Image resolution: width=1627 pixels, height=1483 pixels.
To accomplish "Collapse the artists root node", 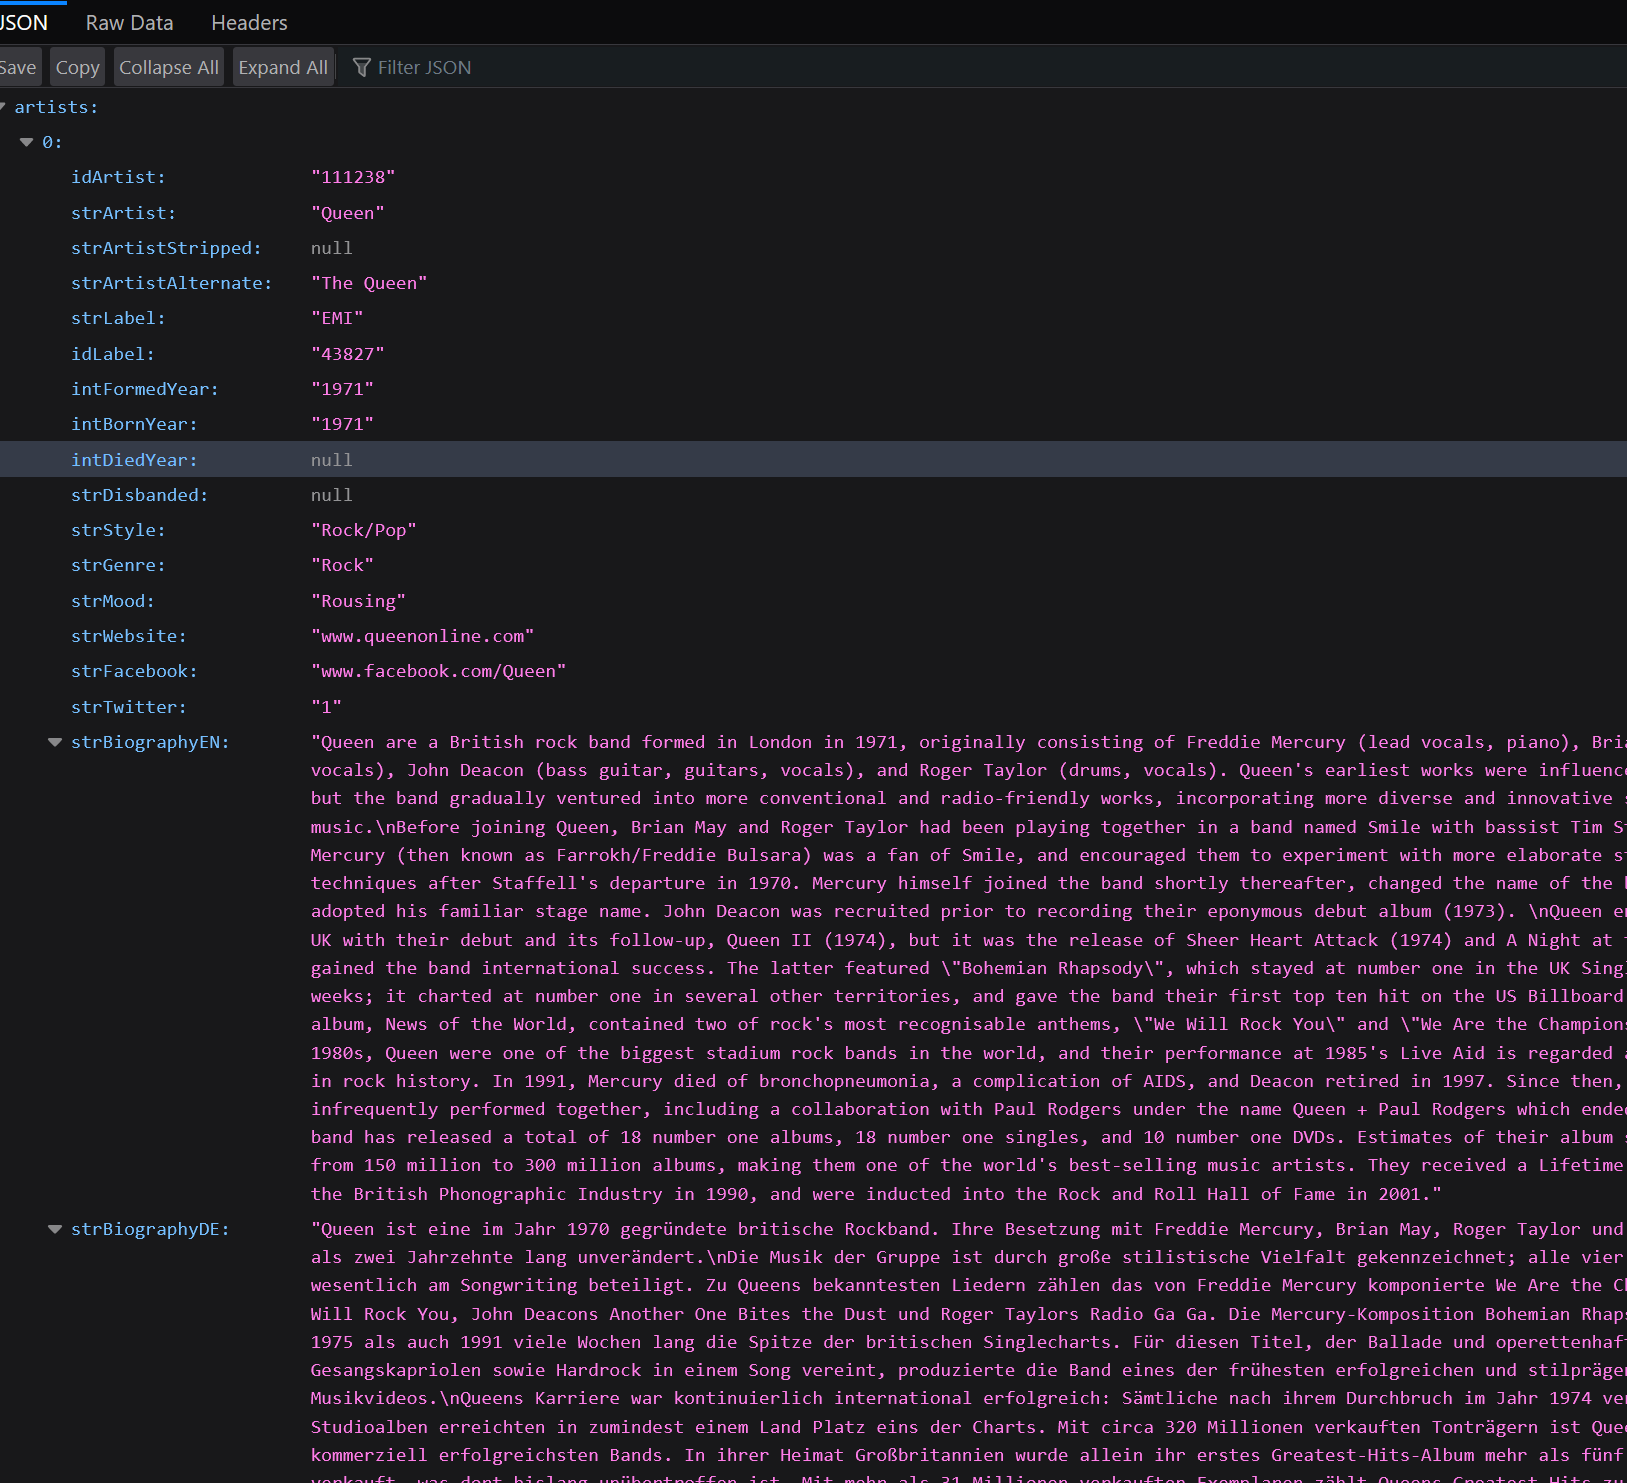I will coord(5,106).
